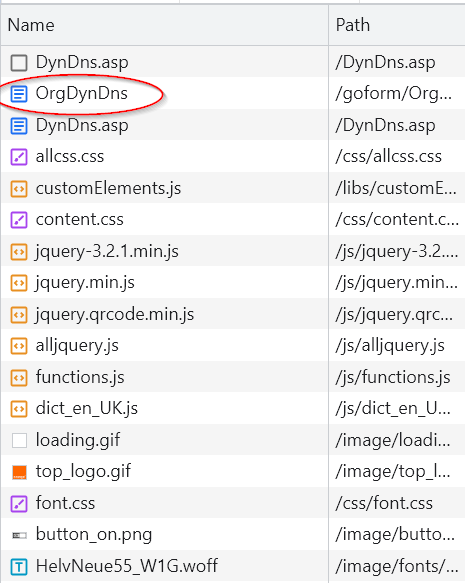
Task: Click the font icon beside HelvNeue55_W1G.woff
Action: point(19,567)
